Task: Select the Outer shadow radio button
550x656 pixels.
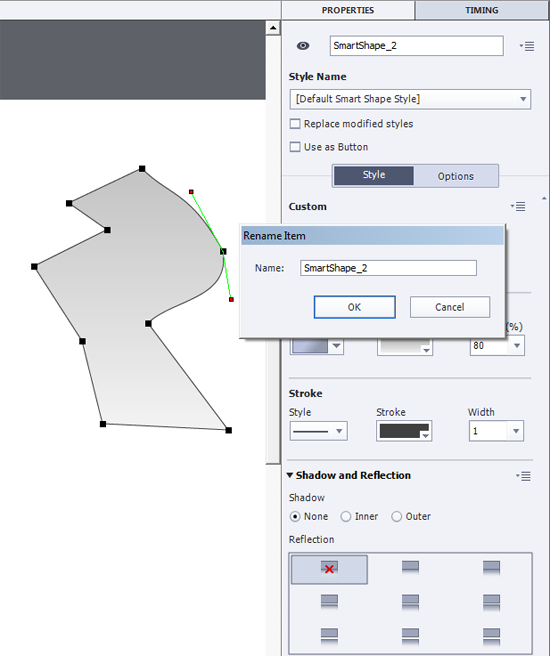Action: [396, 517]
